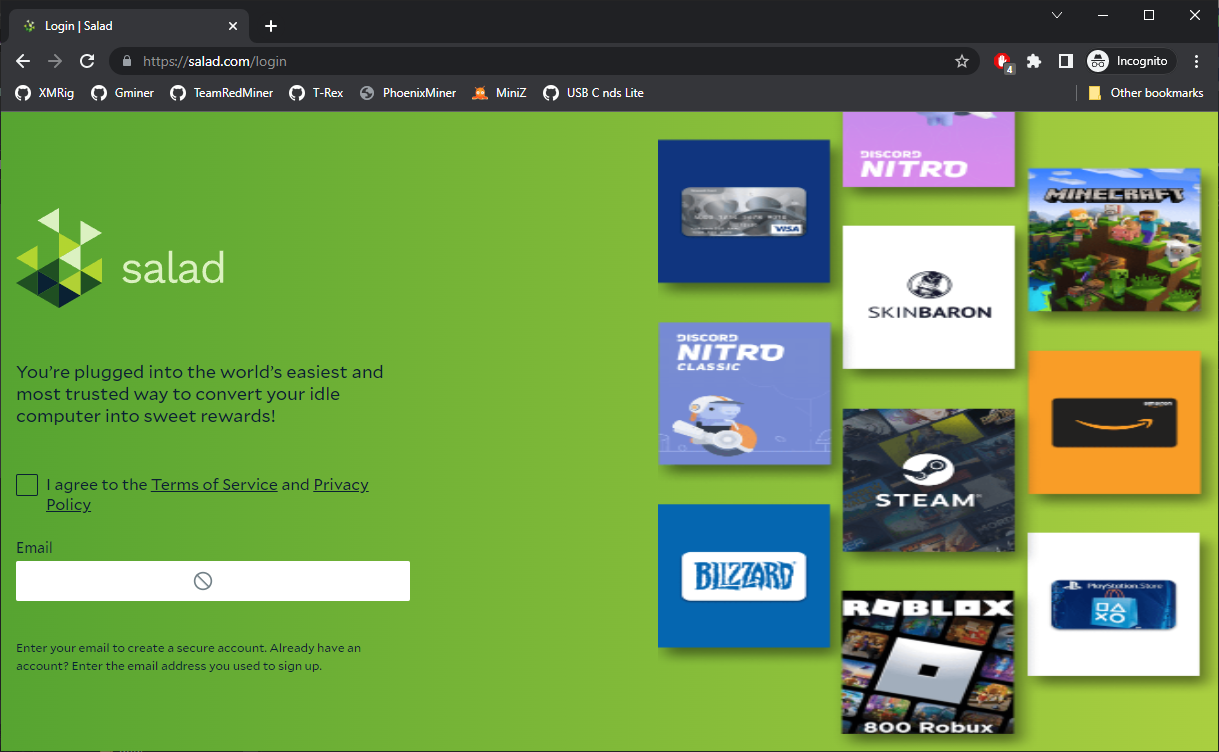Open the red extension icon with badge 4
1219x752 pixels.
[x=1003, y=62]
